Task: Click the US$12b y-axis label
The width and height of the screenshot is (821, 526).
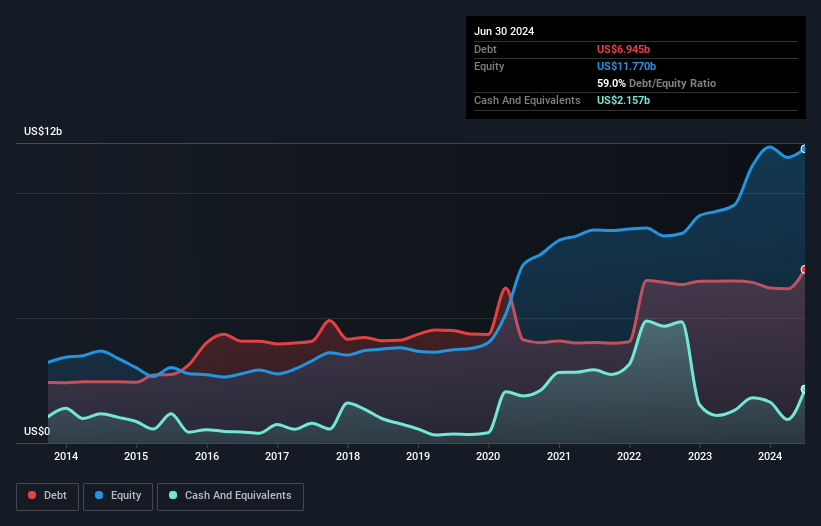Action: pyautogui.click(x=43, y=131)
